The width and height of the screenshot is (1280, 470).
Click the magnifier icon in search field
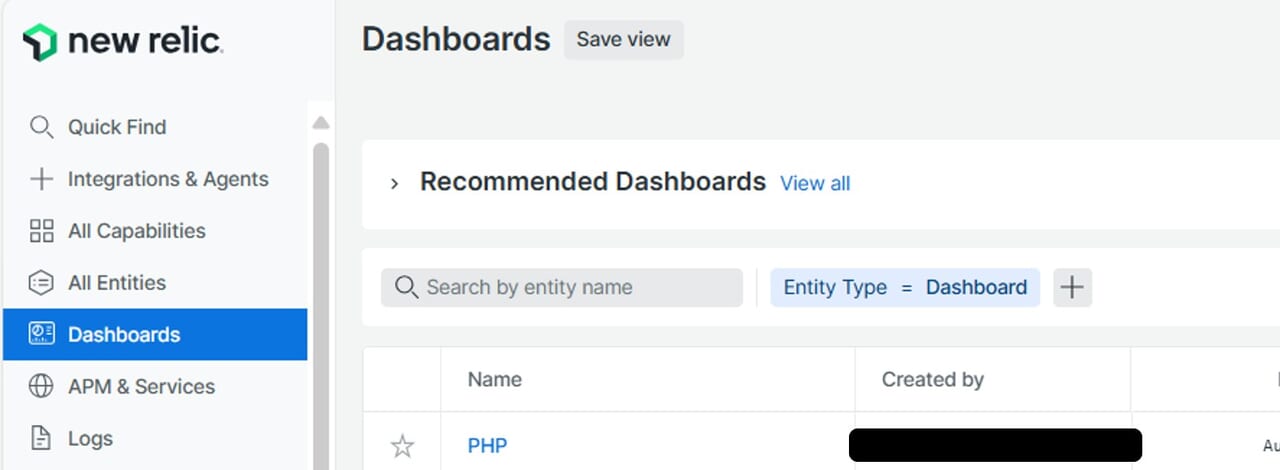(x=405, y=287)
